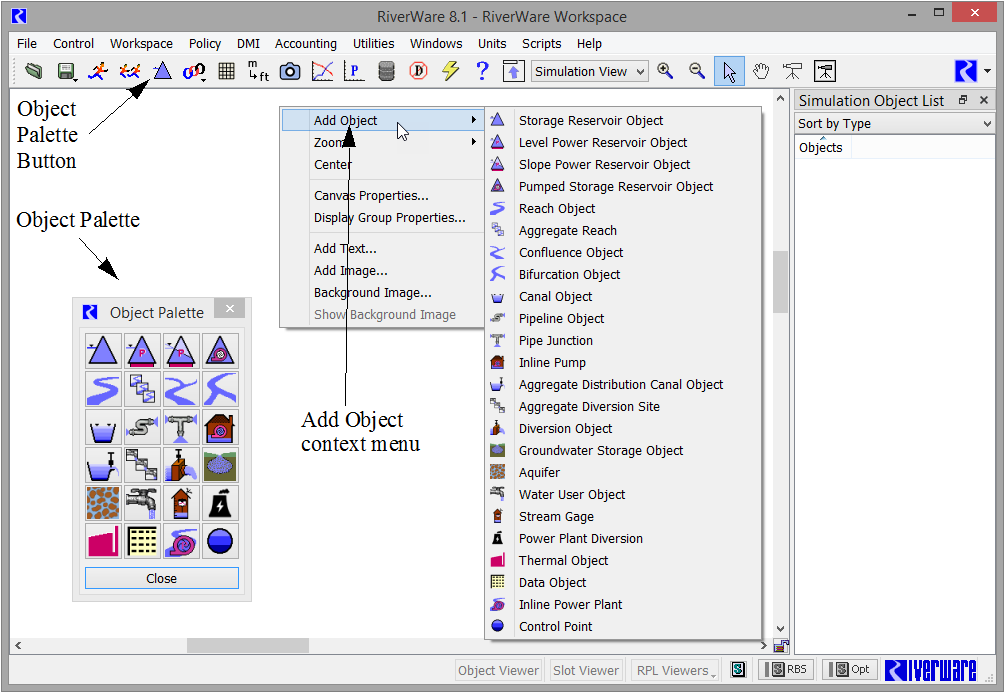
Task: Open the Sort by Type dropdown
Action: click(x=895, y=124)
